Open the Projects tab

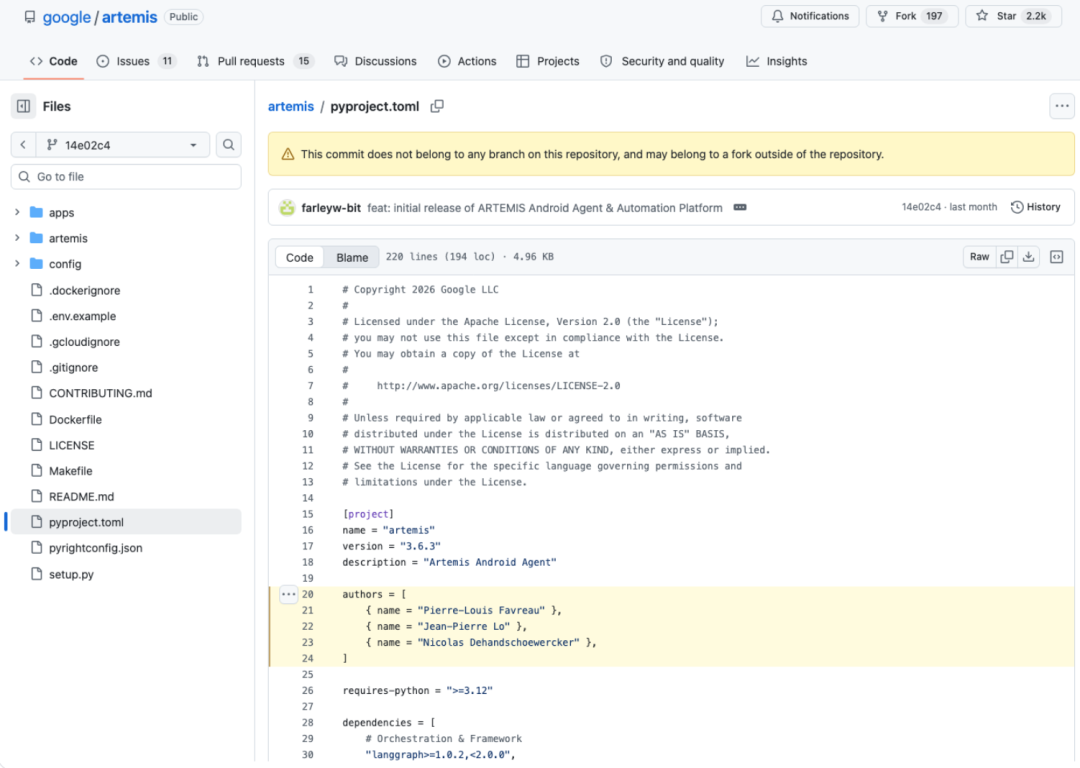(548, 61)
